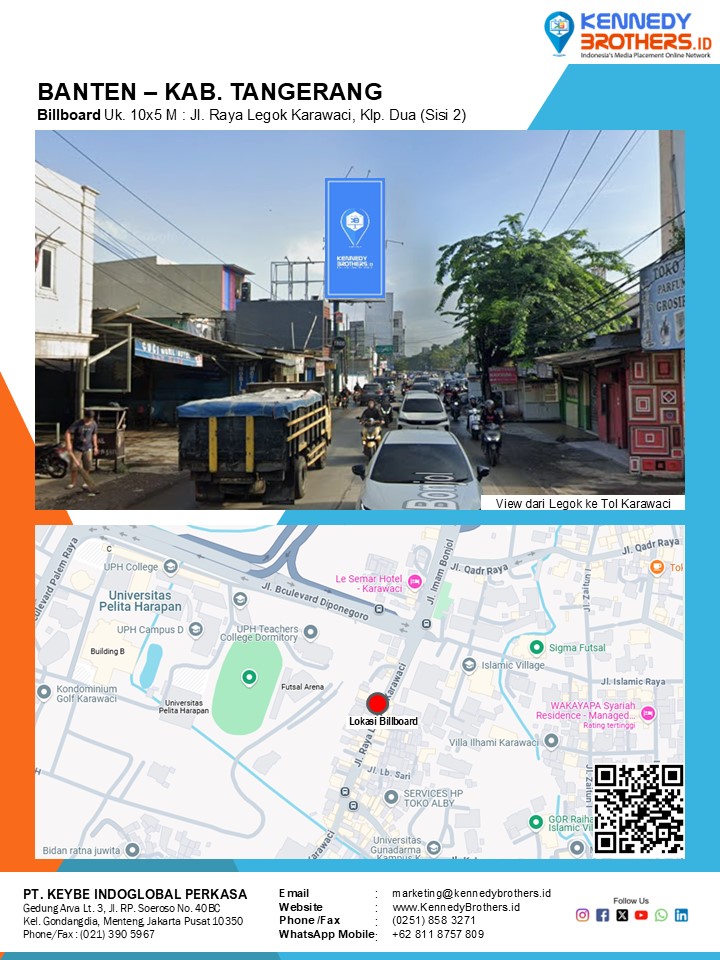
Task: Open the Facebook follow icon
Action: click(x=602, y=915)
